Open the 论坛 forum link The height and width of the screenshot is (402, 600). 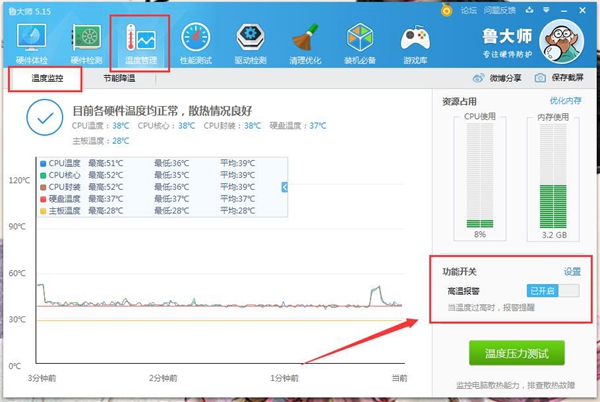pos(468,10)
